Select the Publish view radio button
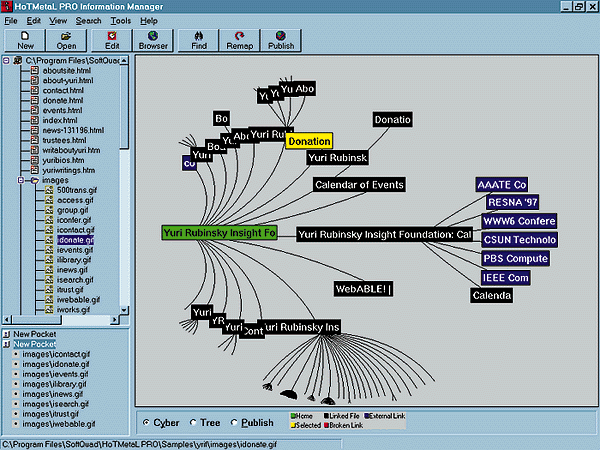Image resolution: width=600 pixels, height=450 pixels. (x=234, y=422)
